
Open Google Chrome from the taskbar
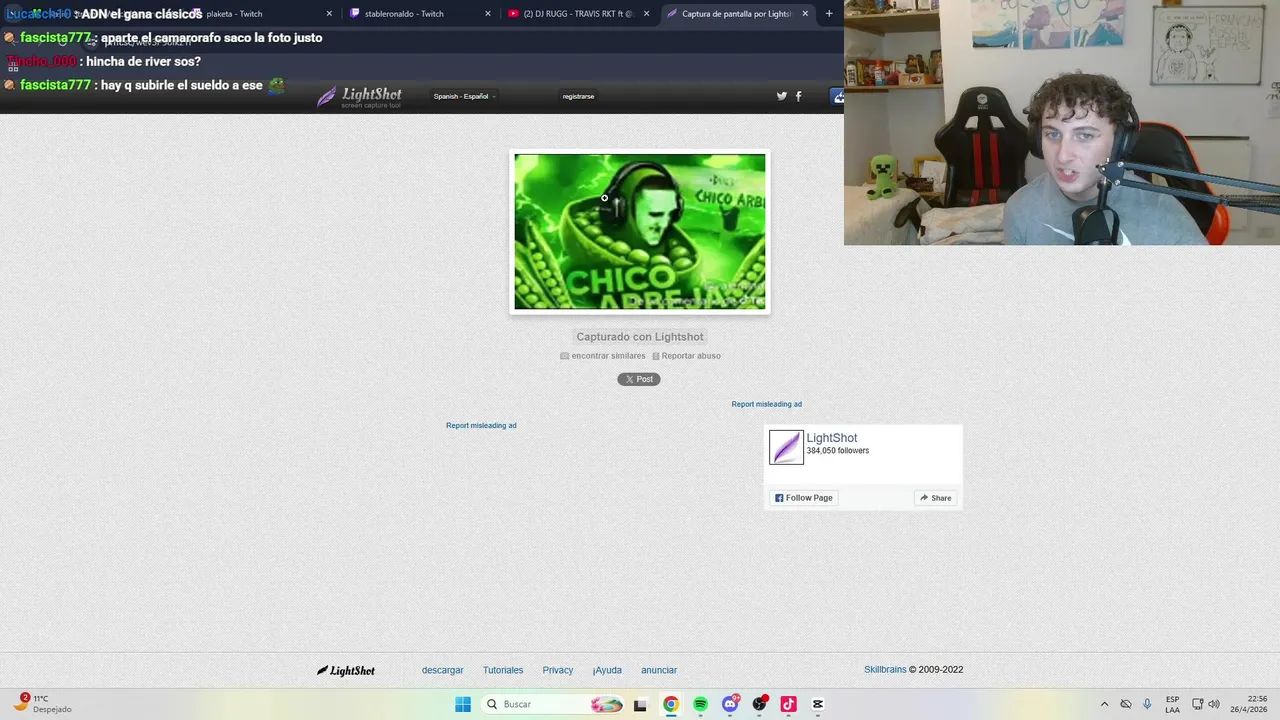coord(671,704)
